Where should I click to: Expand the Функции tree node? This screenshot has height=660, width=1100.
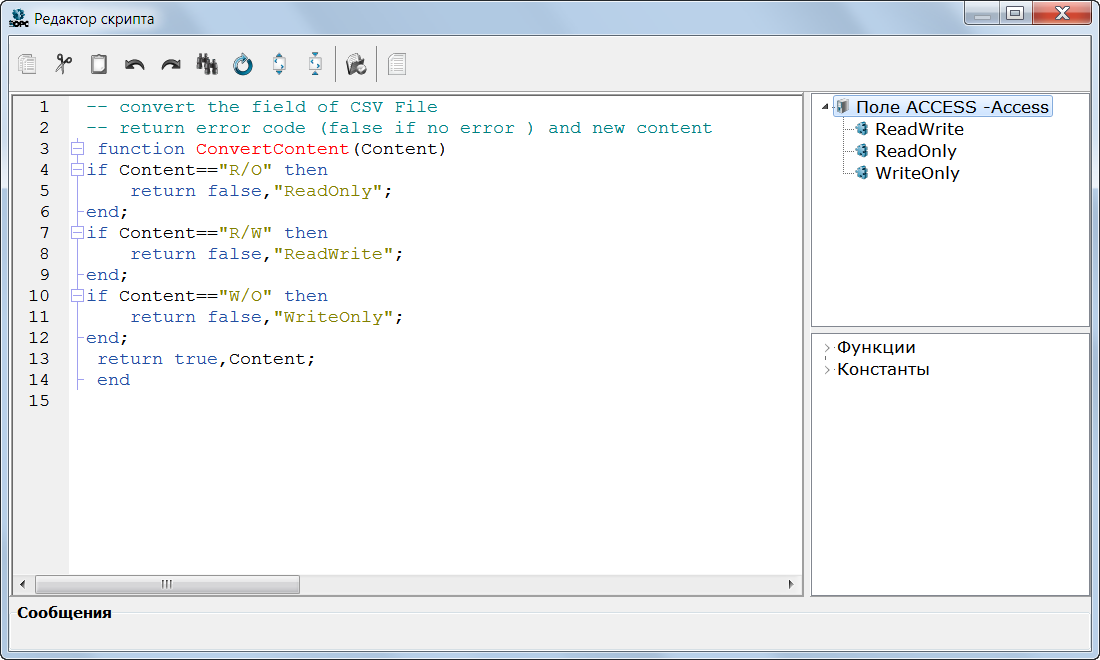tap(827, 347)
